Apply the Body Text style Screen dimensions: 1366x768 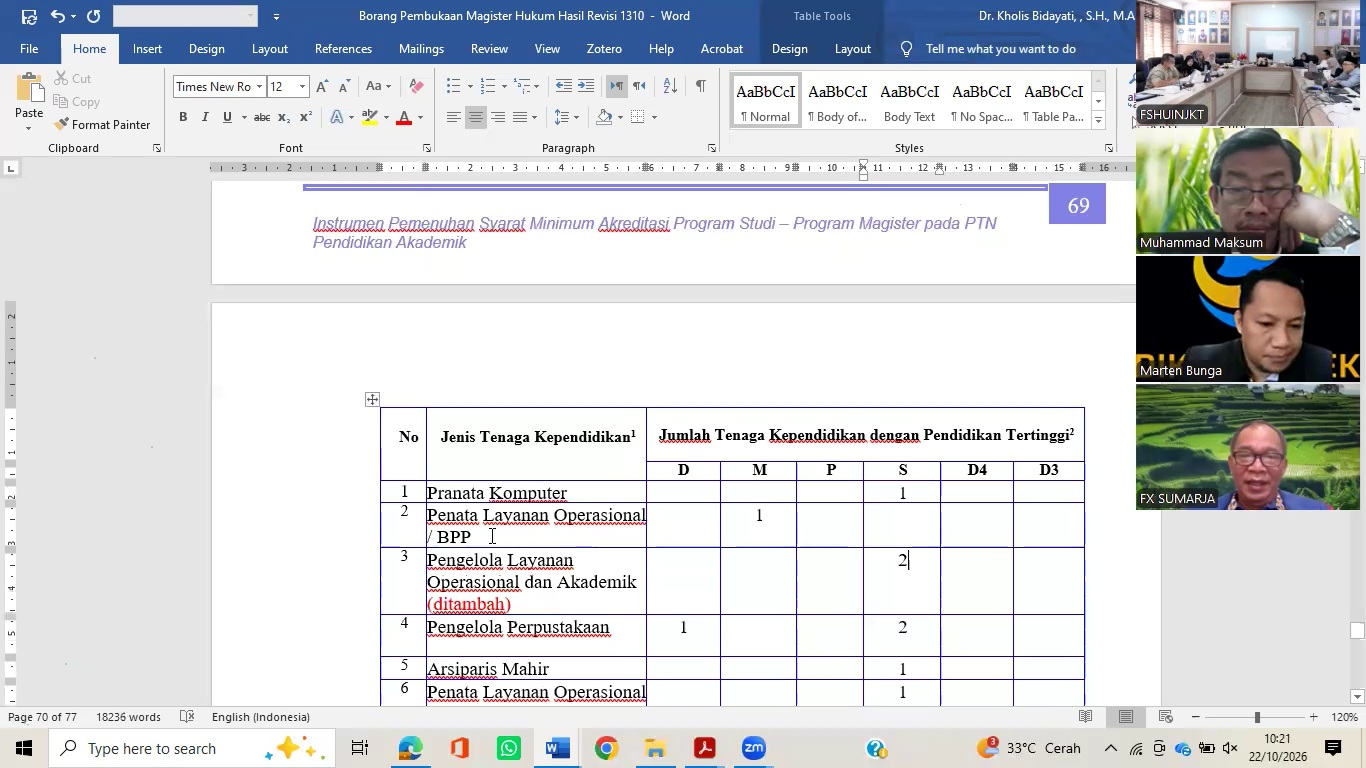909,101
